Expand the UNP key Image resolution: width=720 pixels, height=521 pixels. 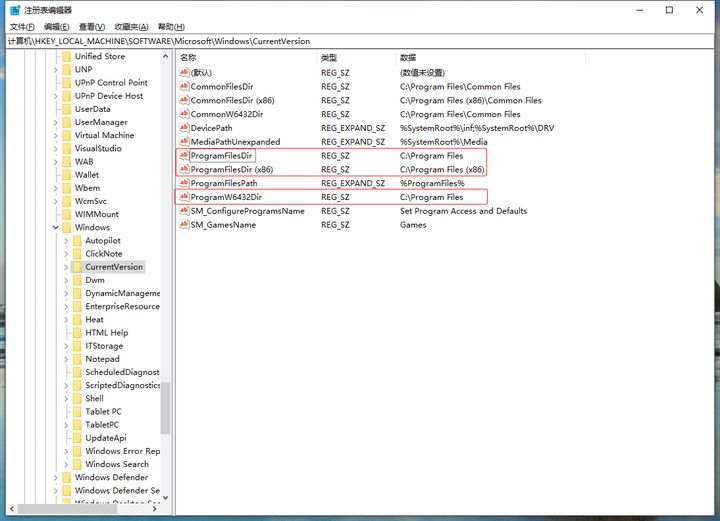pyautogui.click(x=56, y=70)
